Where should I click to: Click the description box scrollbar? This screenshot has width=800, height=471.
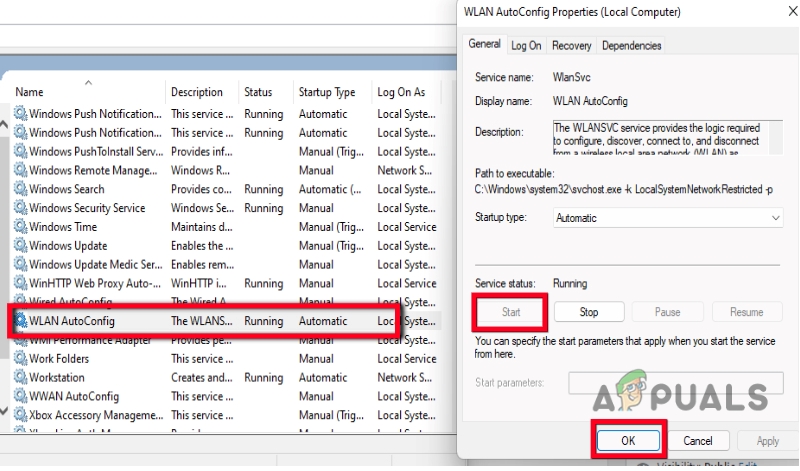point(776,137)
